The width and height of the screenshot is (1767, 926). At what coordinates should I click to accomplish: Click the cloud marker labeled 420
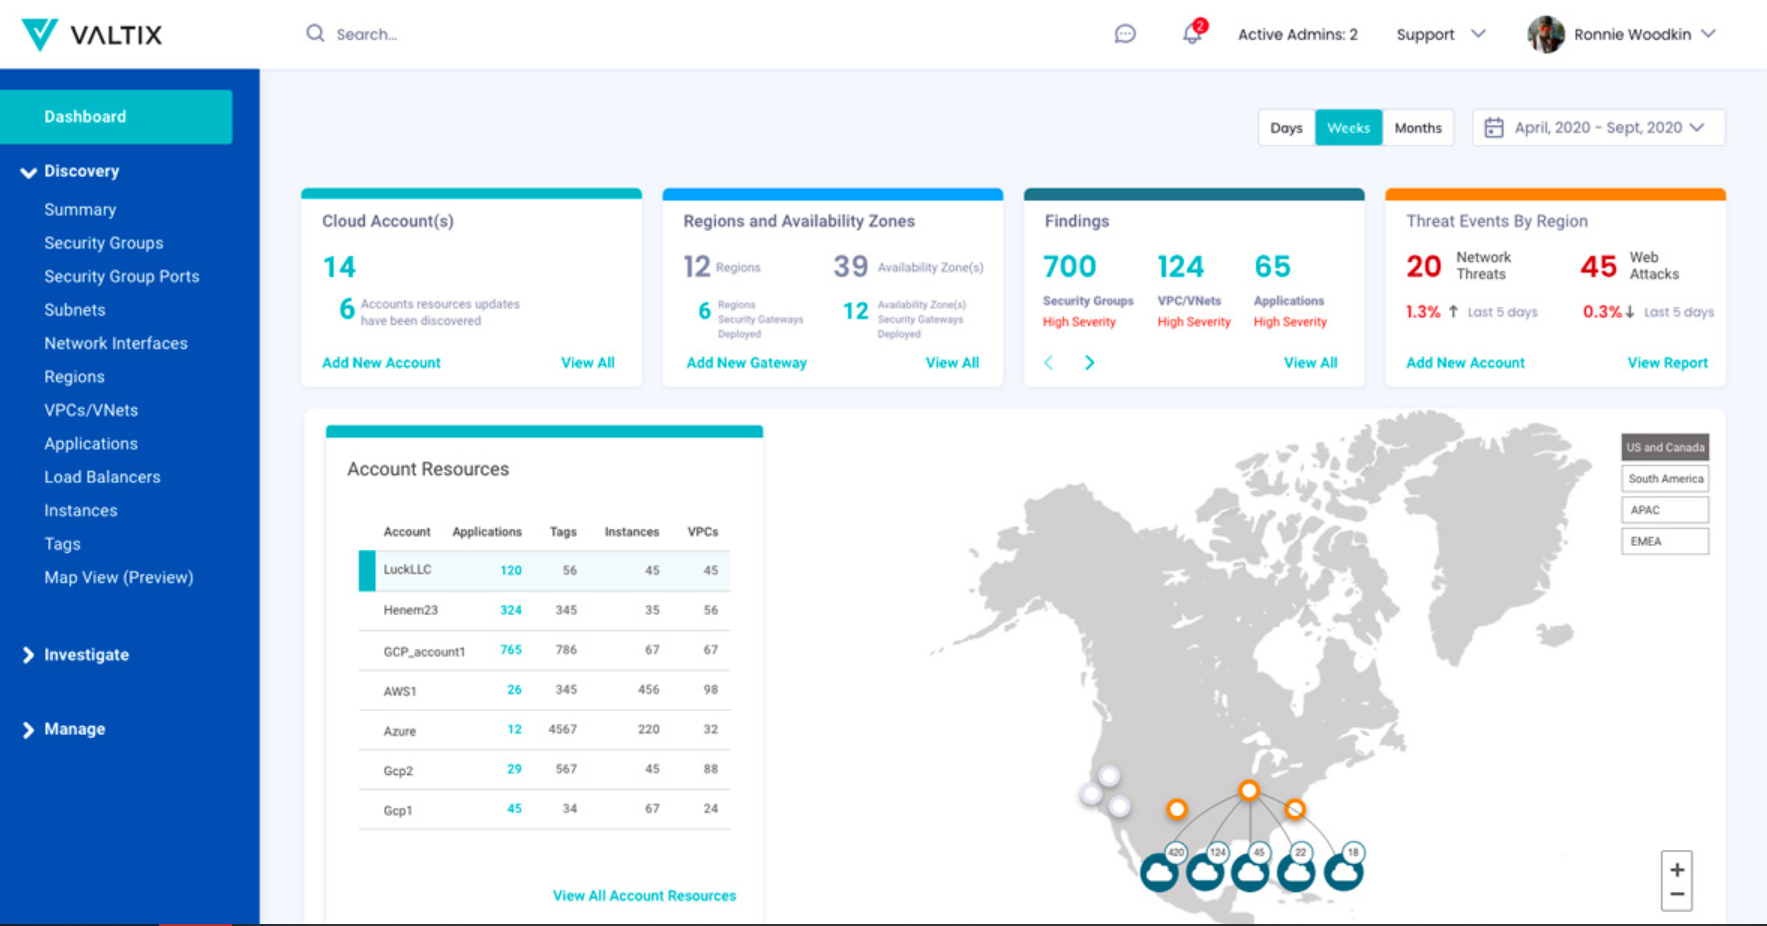point(1161,871)
